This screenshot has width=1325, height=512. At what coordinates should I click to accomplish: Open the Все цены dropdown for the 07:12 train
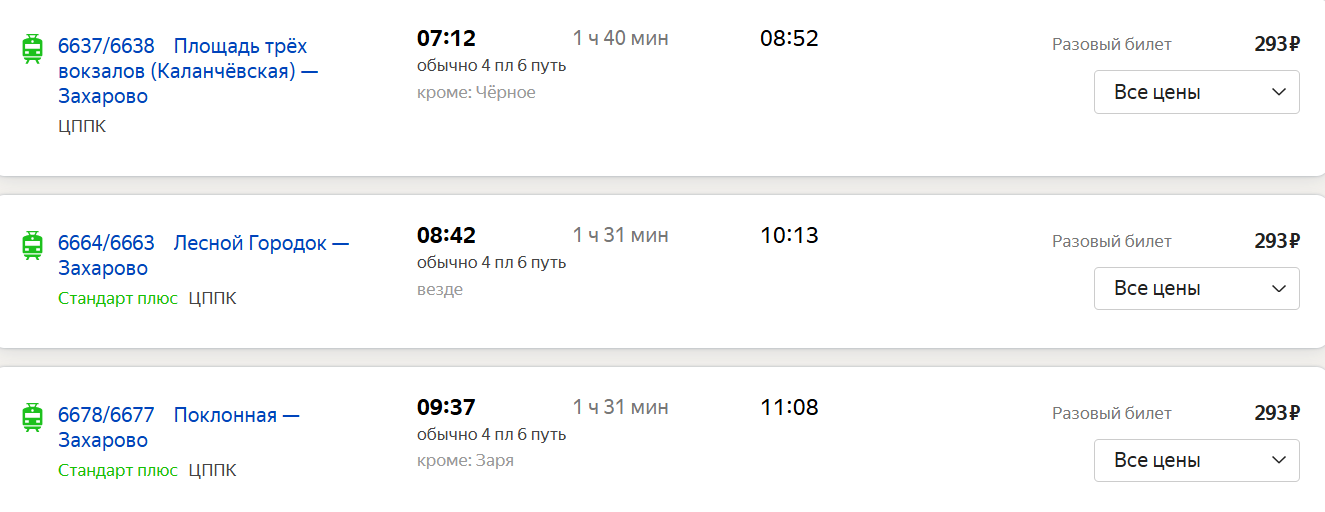(x=1196, y=92)
